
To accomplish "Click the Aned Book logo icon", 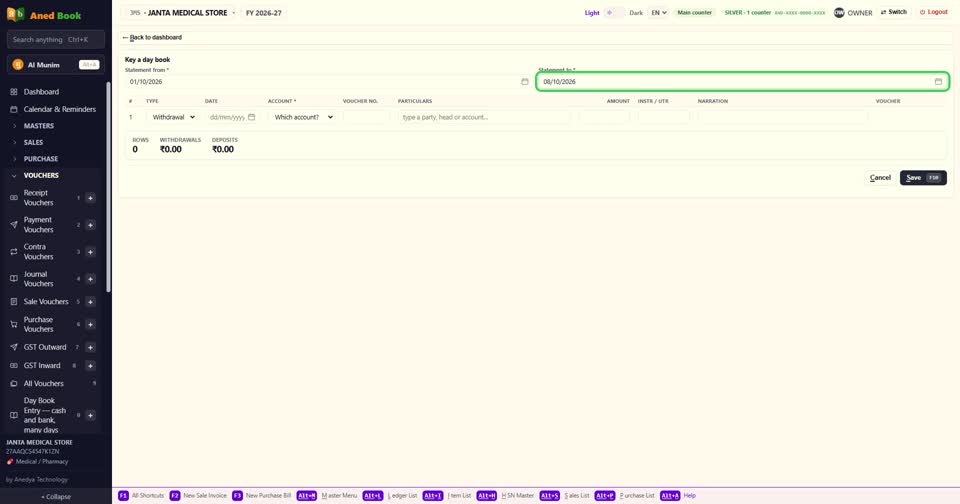I will [15, 14].
